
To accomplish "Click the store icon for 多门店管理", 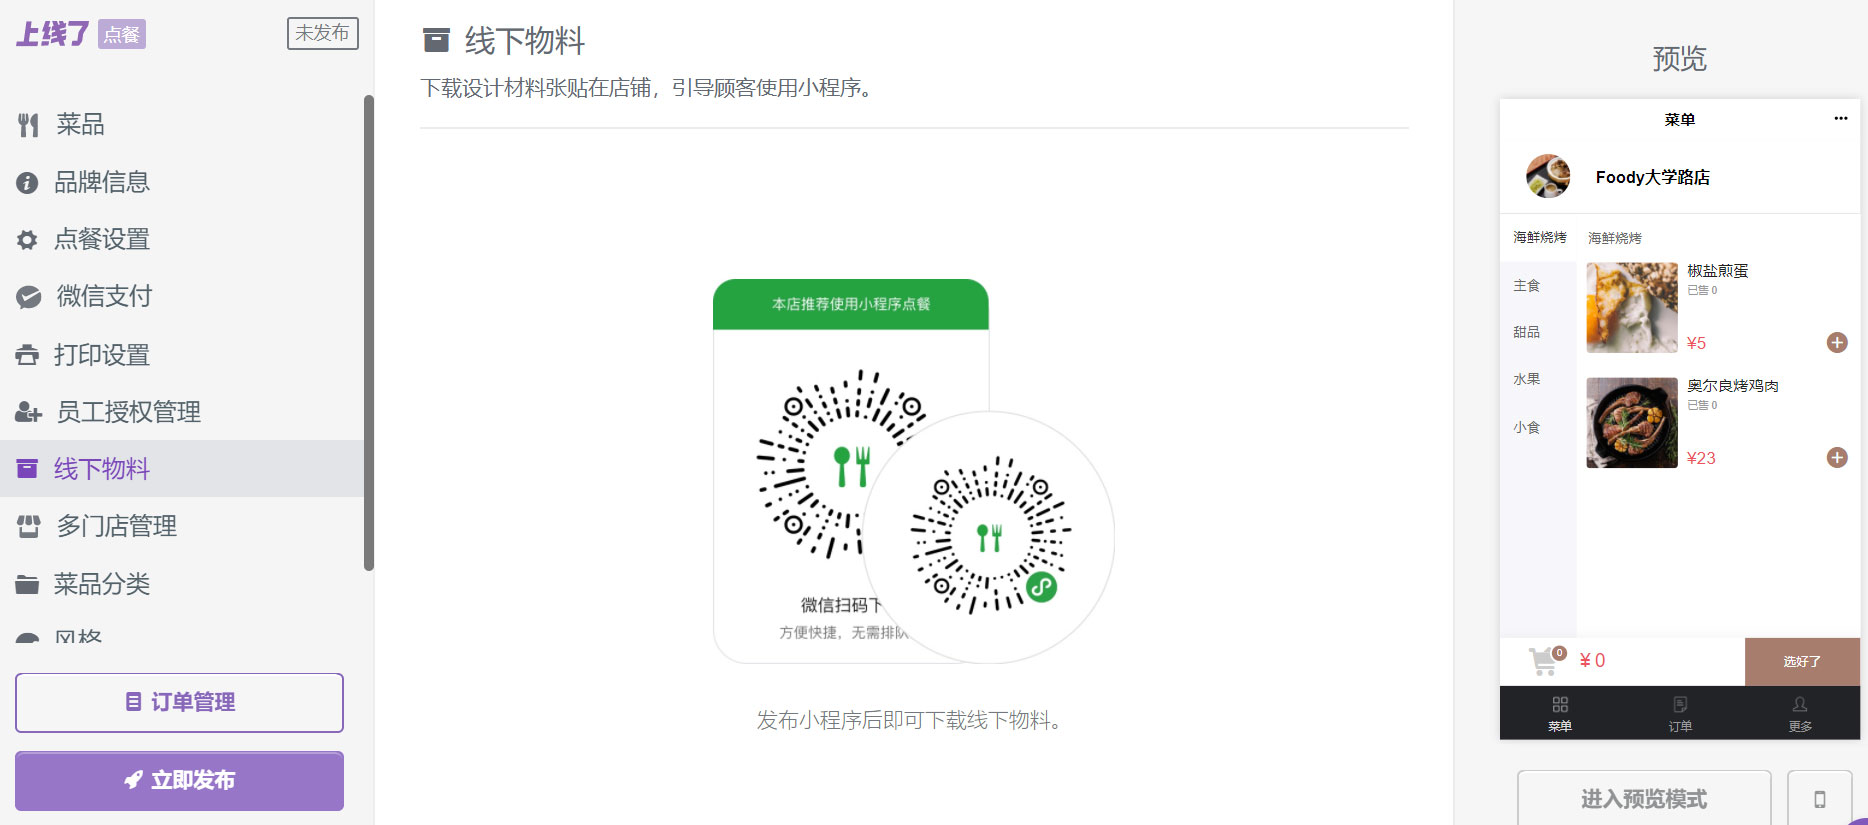I will coord(28,526).
